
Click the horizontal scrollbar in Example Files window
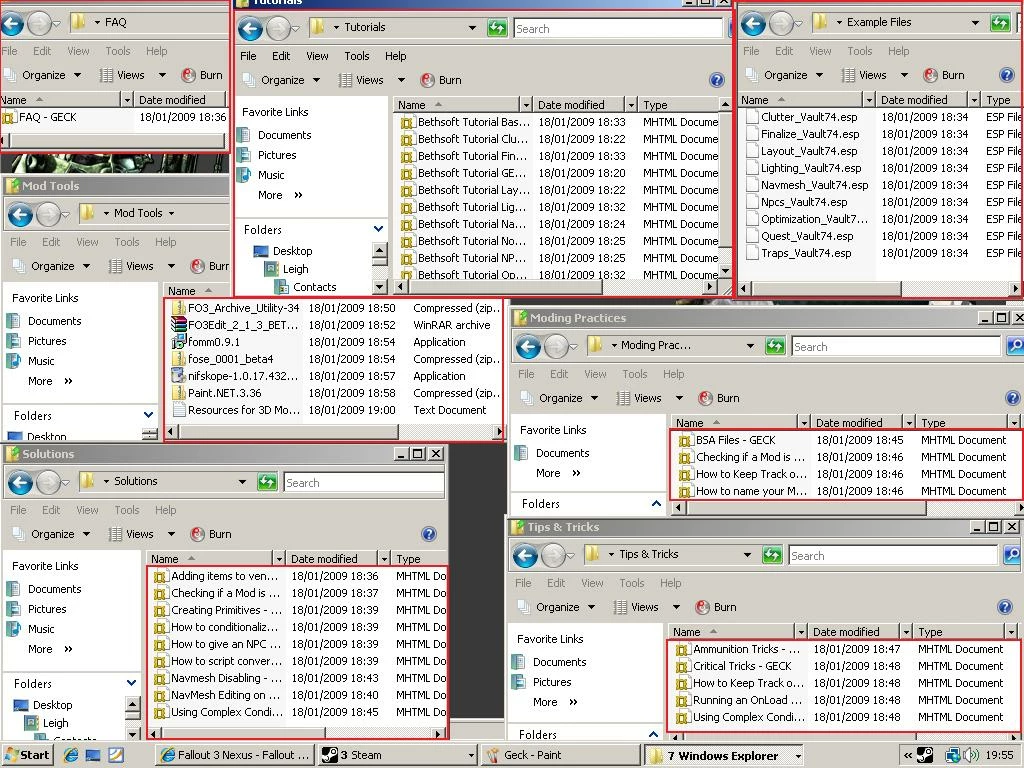[x=827, y=288]
